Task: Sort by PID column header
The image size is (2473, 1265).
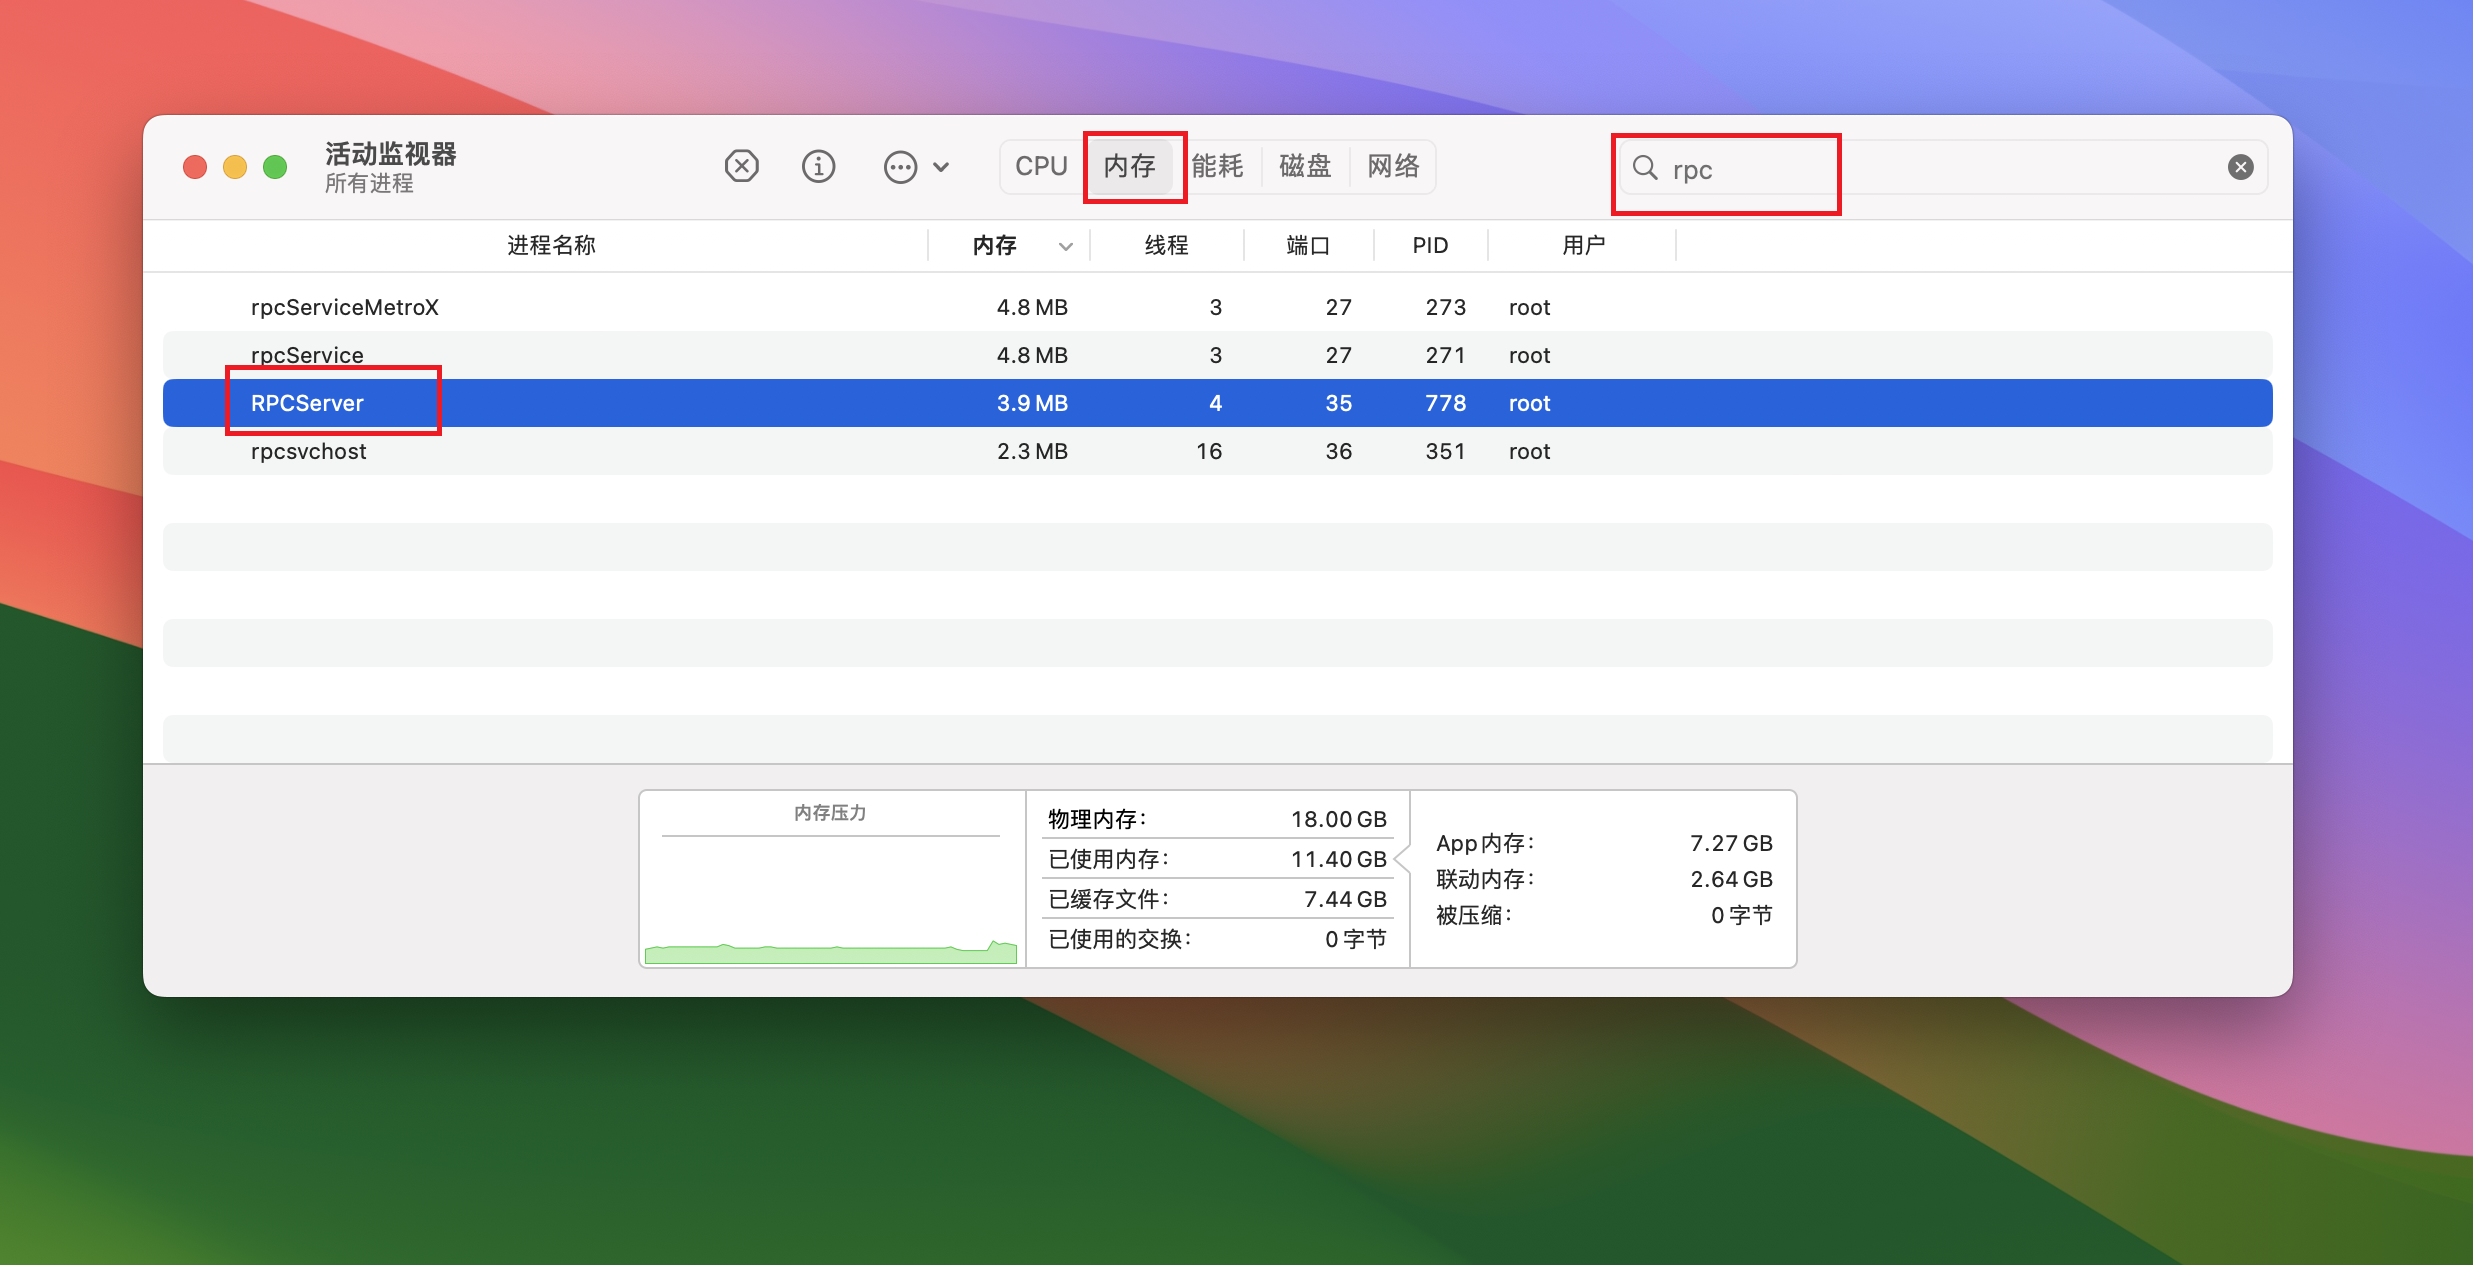Action: click(1430, 246)
